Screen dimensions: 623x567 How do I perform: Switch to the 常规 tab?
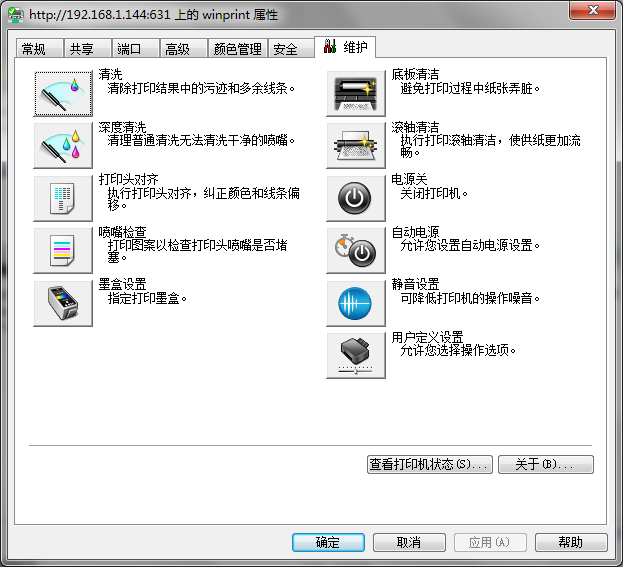pos(39,49)
